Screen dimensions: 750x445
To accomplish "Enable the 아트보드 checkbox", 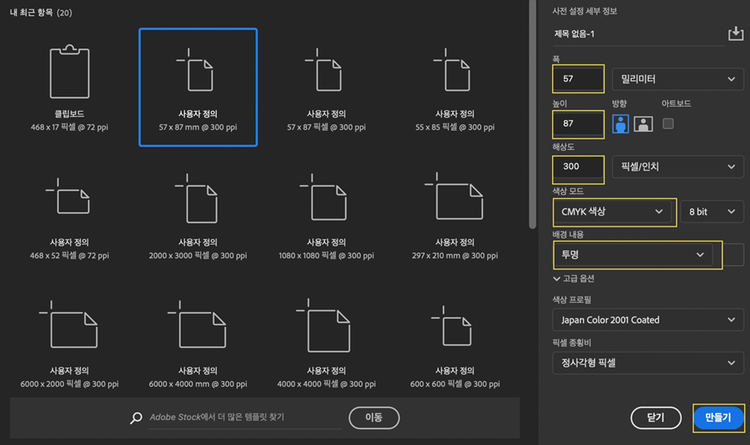I will click(x=668, y=124).
